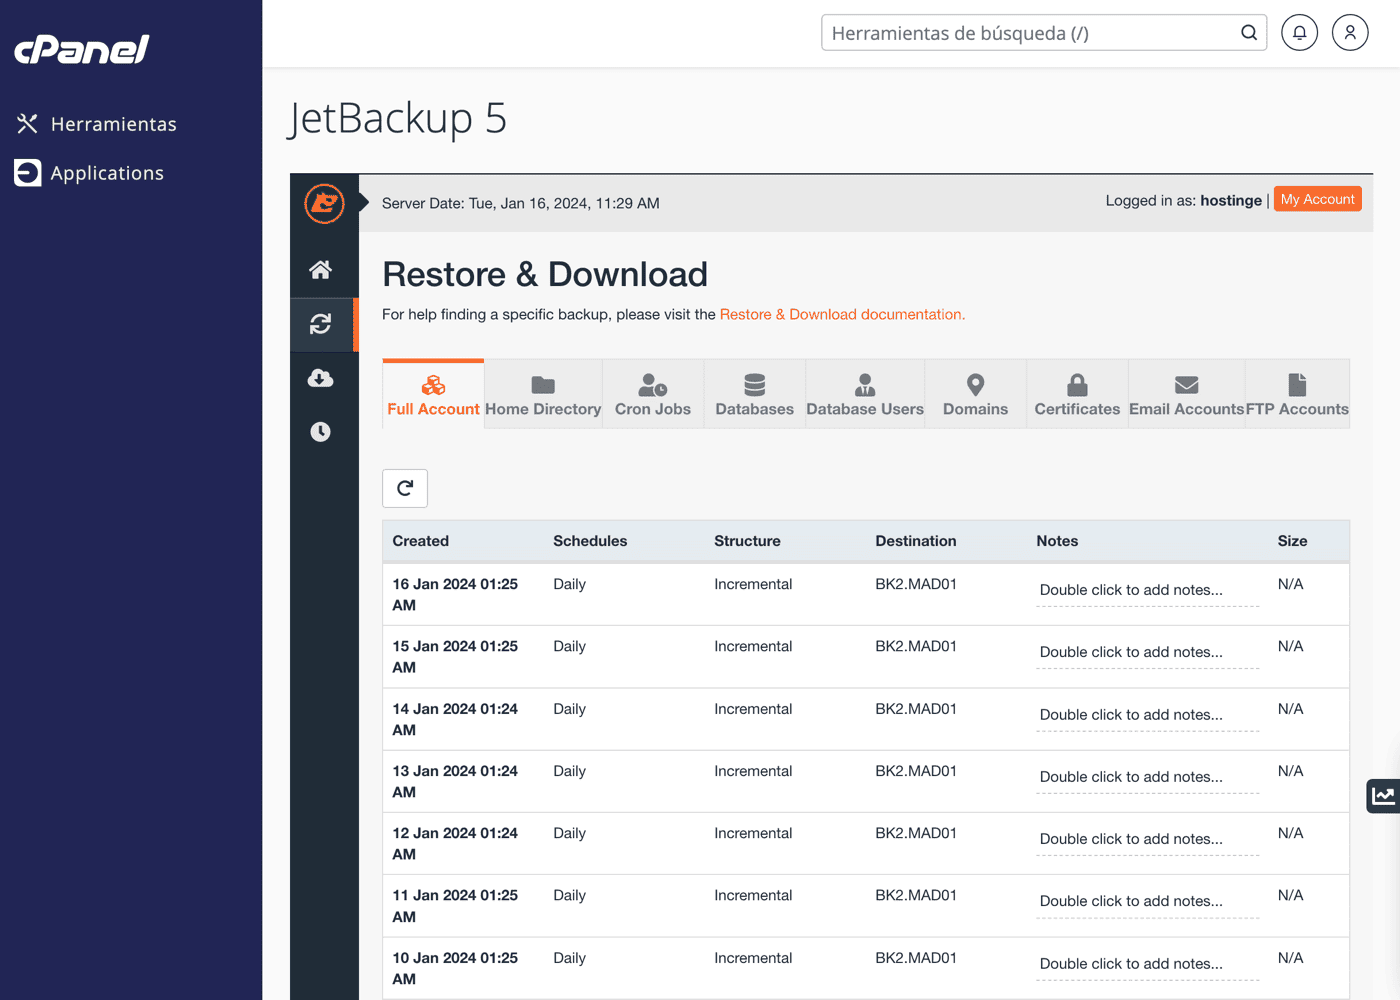Screen dimensions: 1400x1000
Task: Click the Destination column header
Action: (x=915, y=541)
